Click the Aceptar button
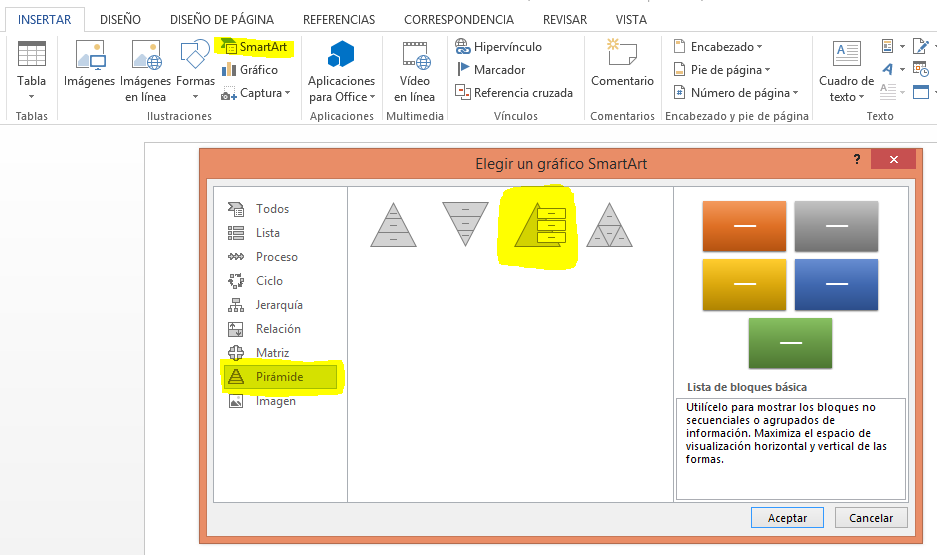 click(787, 518)
